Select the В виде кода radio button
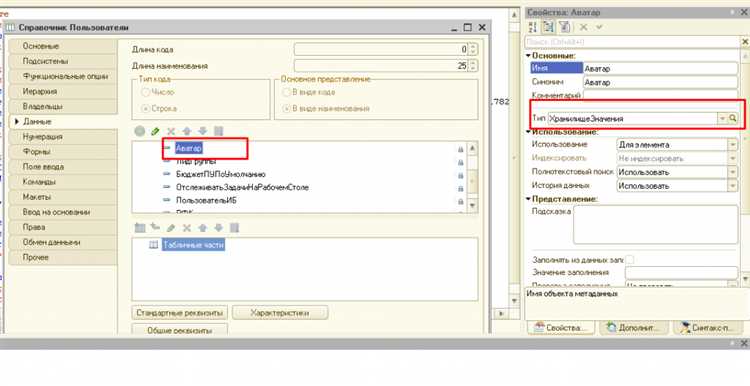This screenshot has height=386, width=750. (x=287, y=92)
